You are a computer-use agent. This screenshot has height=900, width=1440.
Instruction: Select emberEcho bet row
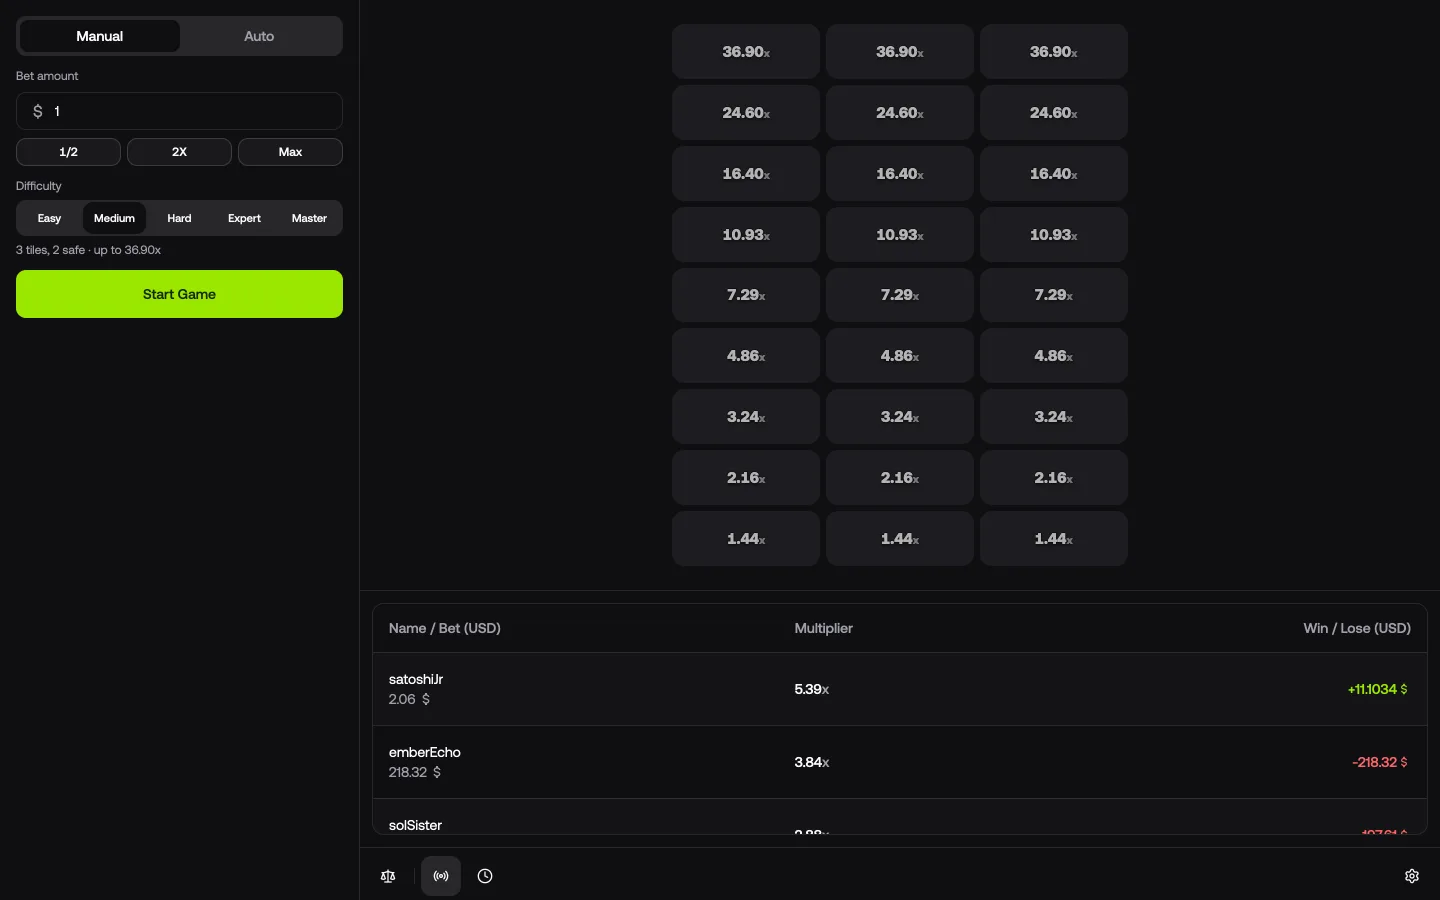coord(900,762)
